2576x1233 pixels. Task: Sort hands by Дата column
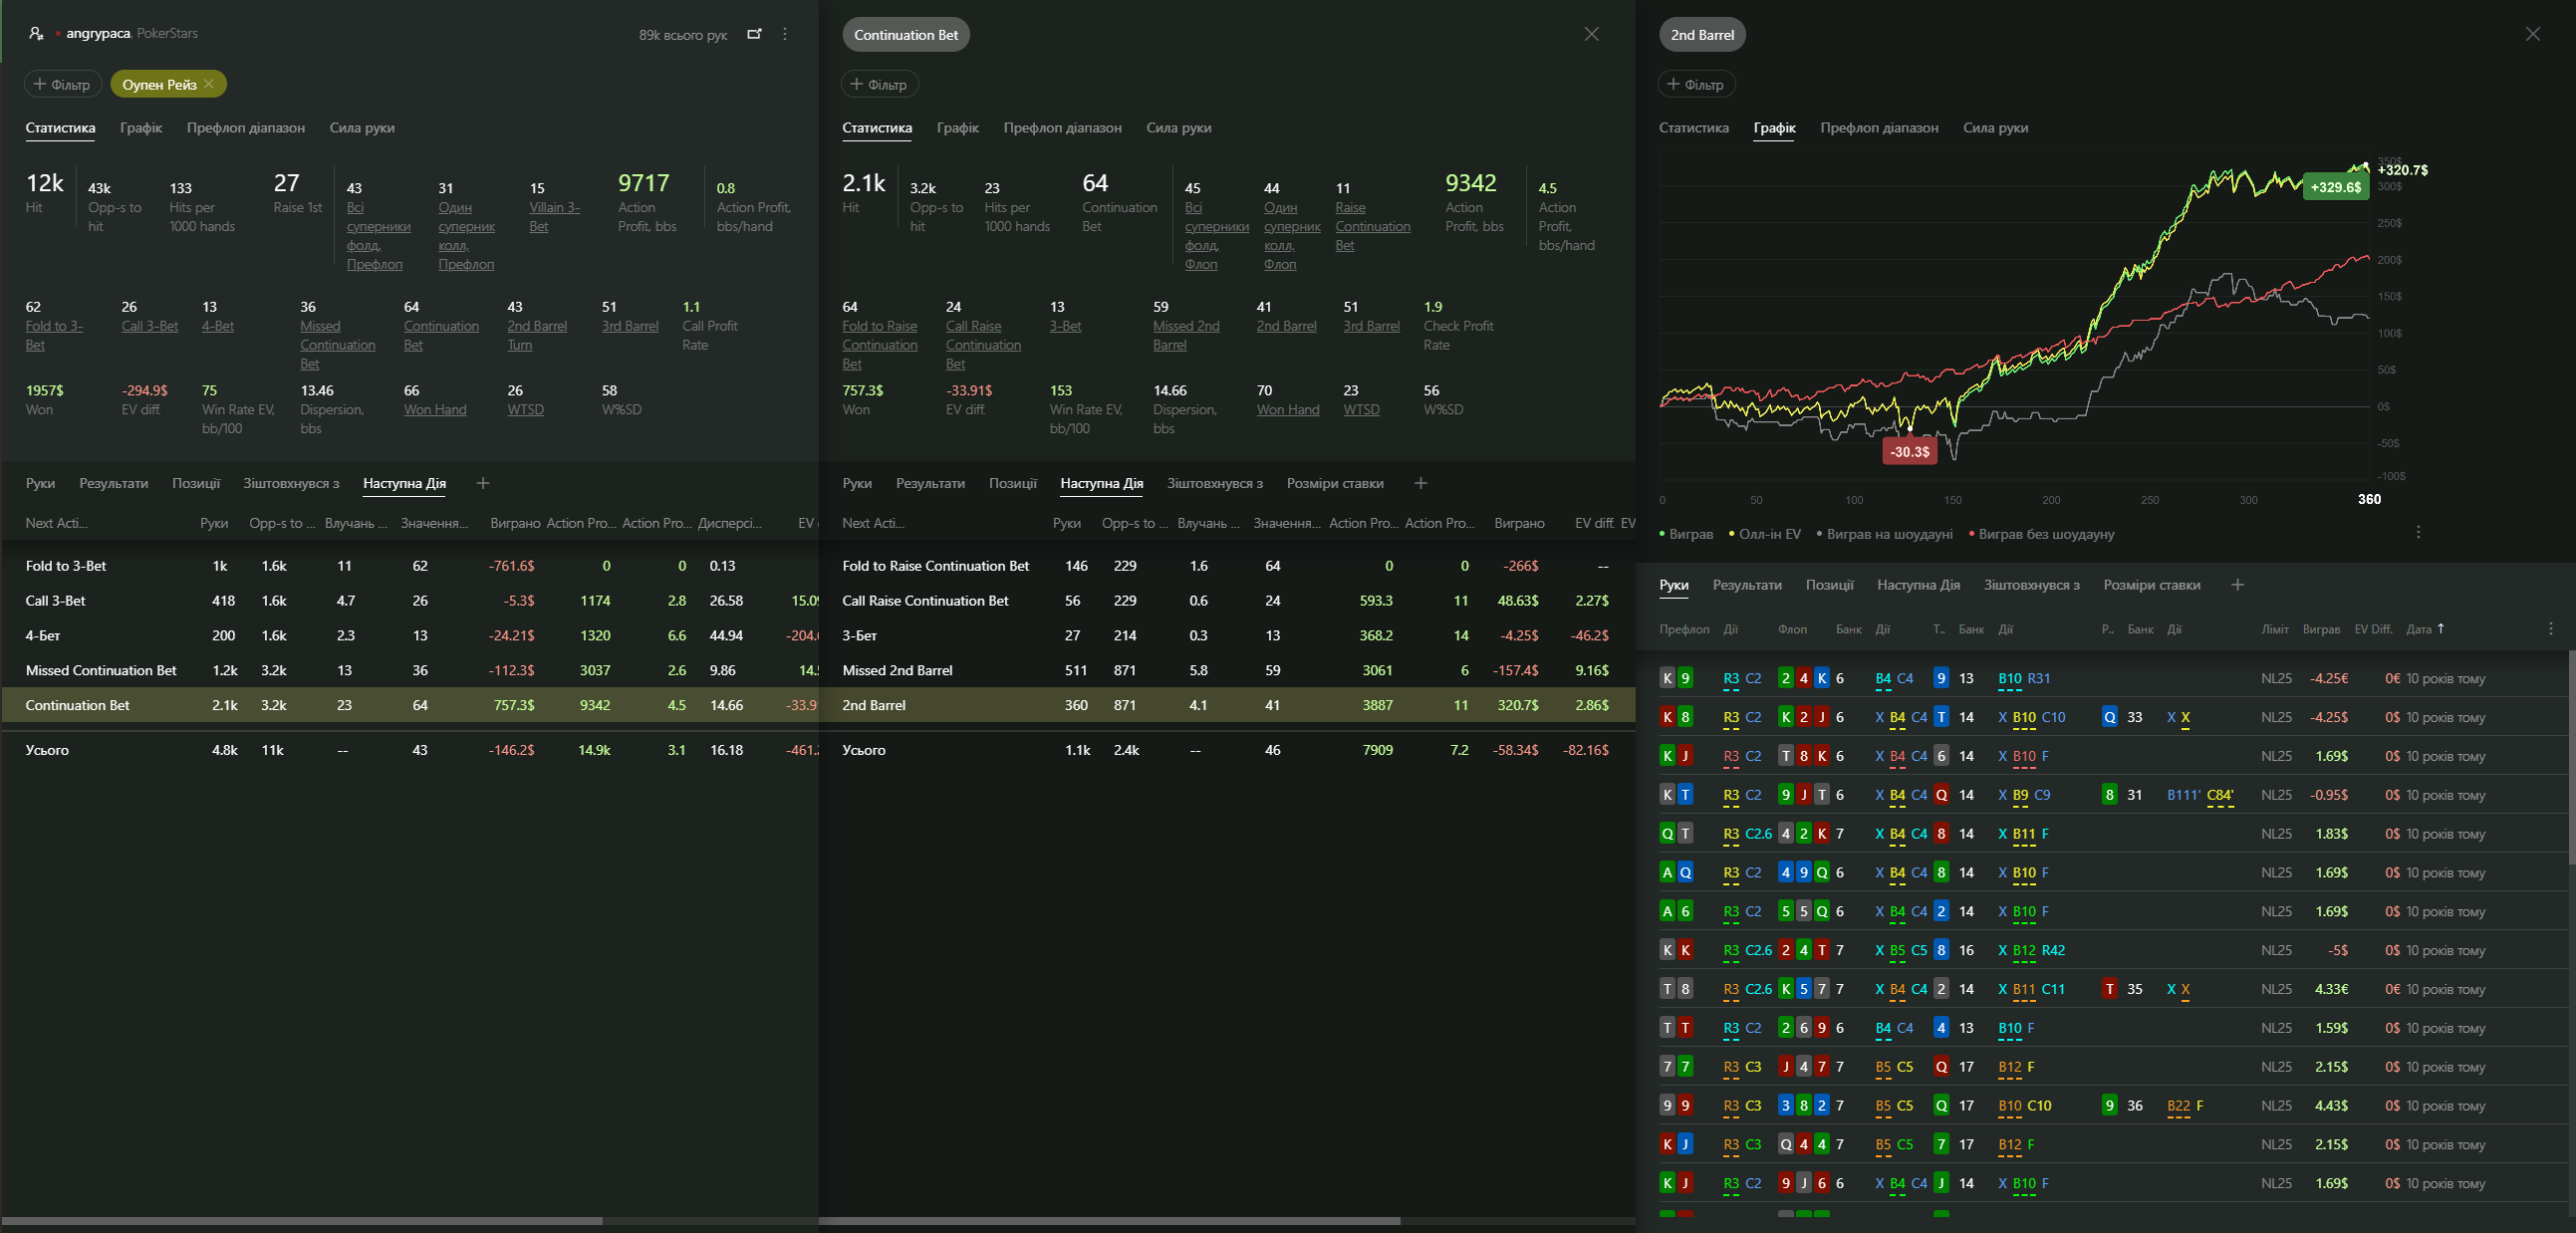coord(2424,629)
